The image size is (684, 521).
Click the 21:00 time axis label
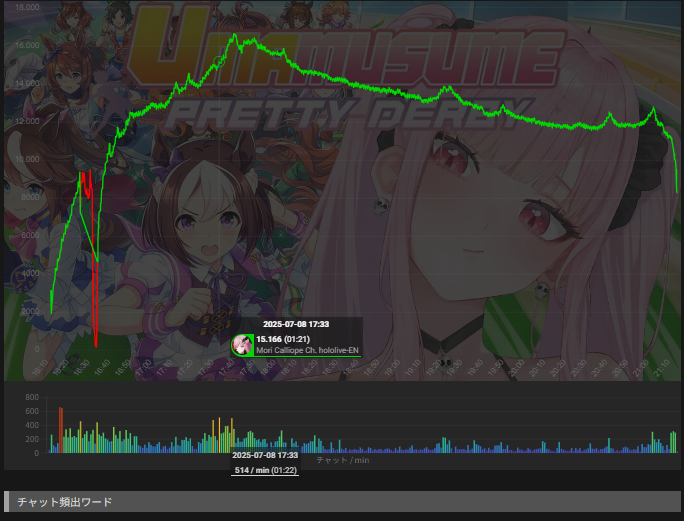(x=639, y=367)
